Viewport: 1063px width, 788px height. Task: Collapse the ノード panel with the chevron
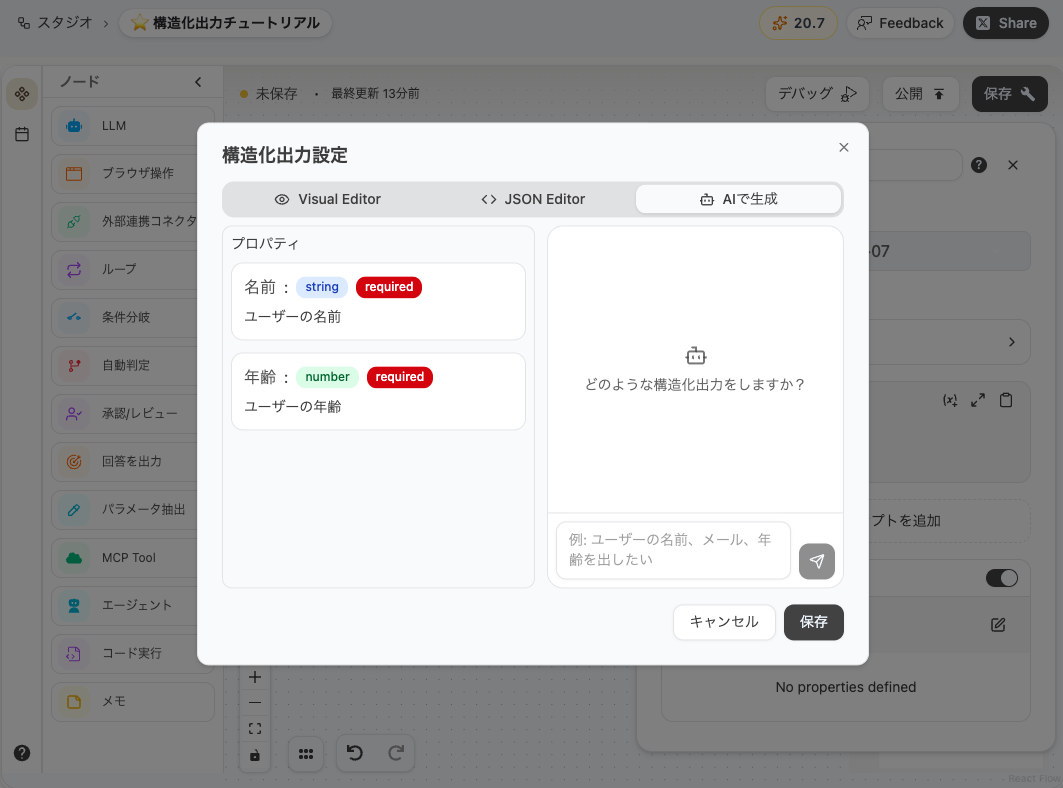coord(197,81)
